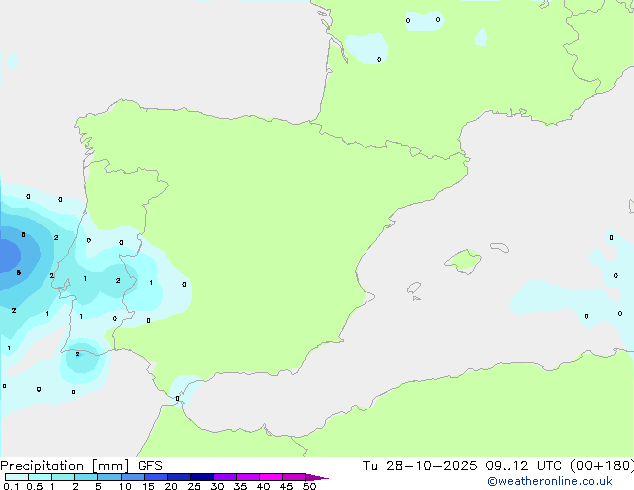Click the 0.5–1 mm legend color swatch

pos(40,477)
